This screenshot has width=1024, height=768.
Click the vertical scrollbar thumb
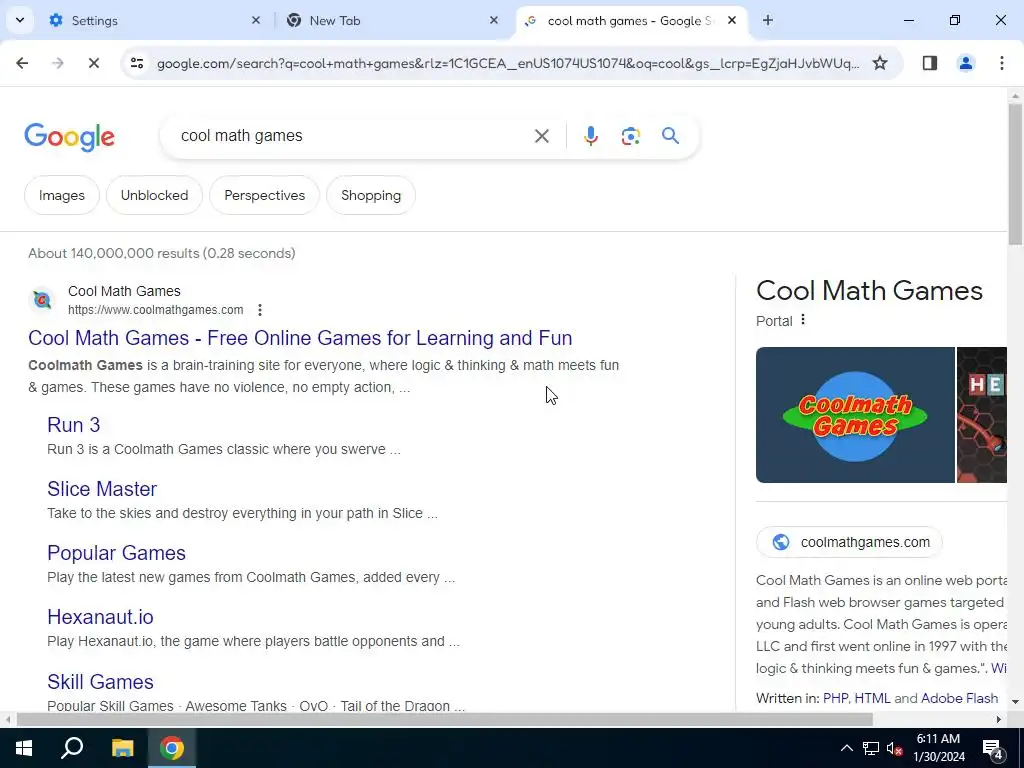(1015, 174)
